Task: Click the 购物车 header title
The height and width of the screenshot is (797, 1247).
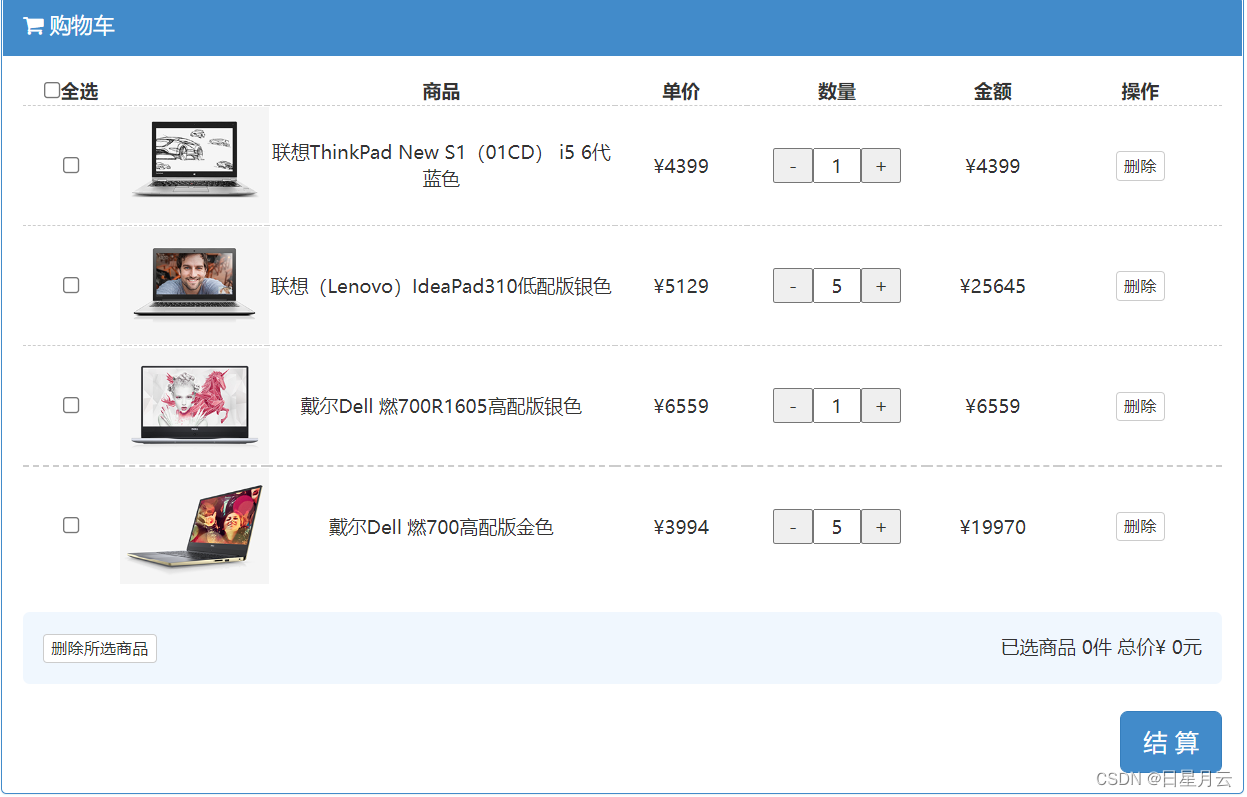Action: [82, 26]
